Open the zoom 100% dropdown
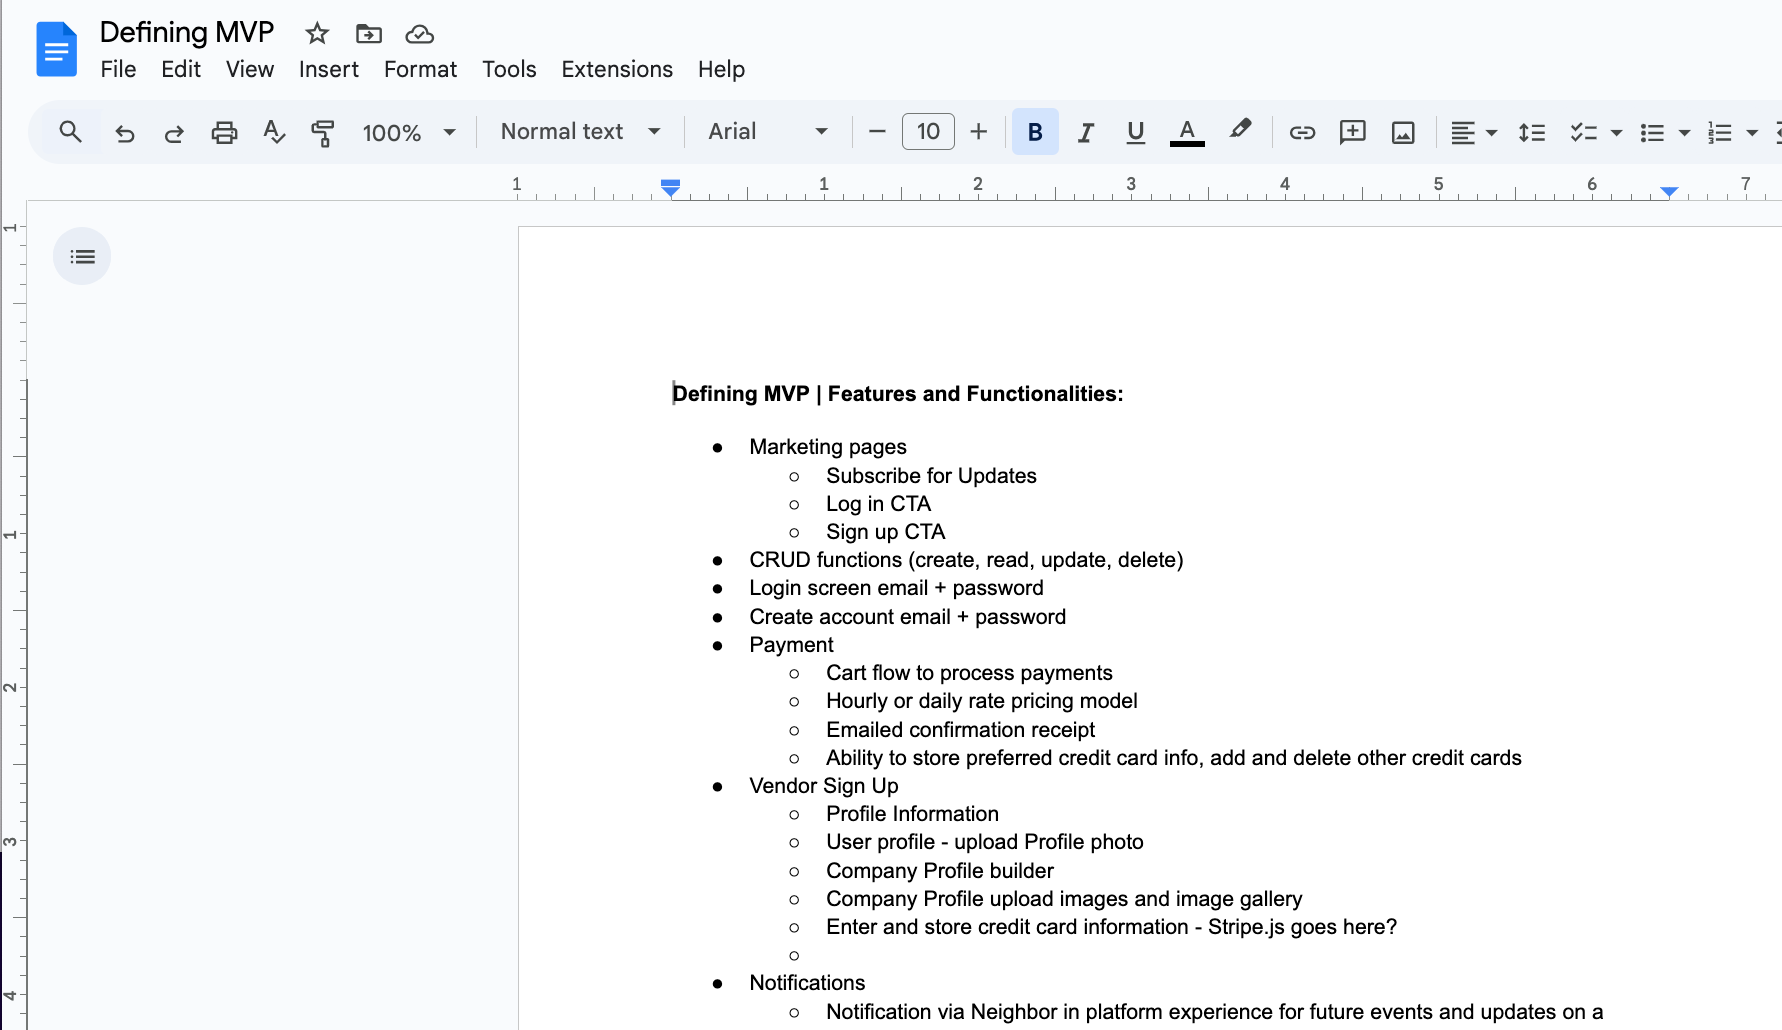 409,132
